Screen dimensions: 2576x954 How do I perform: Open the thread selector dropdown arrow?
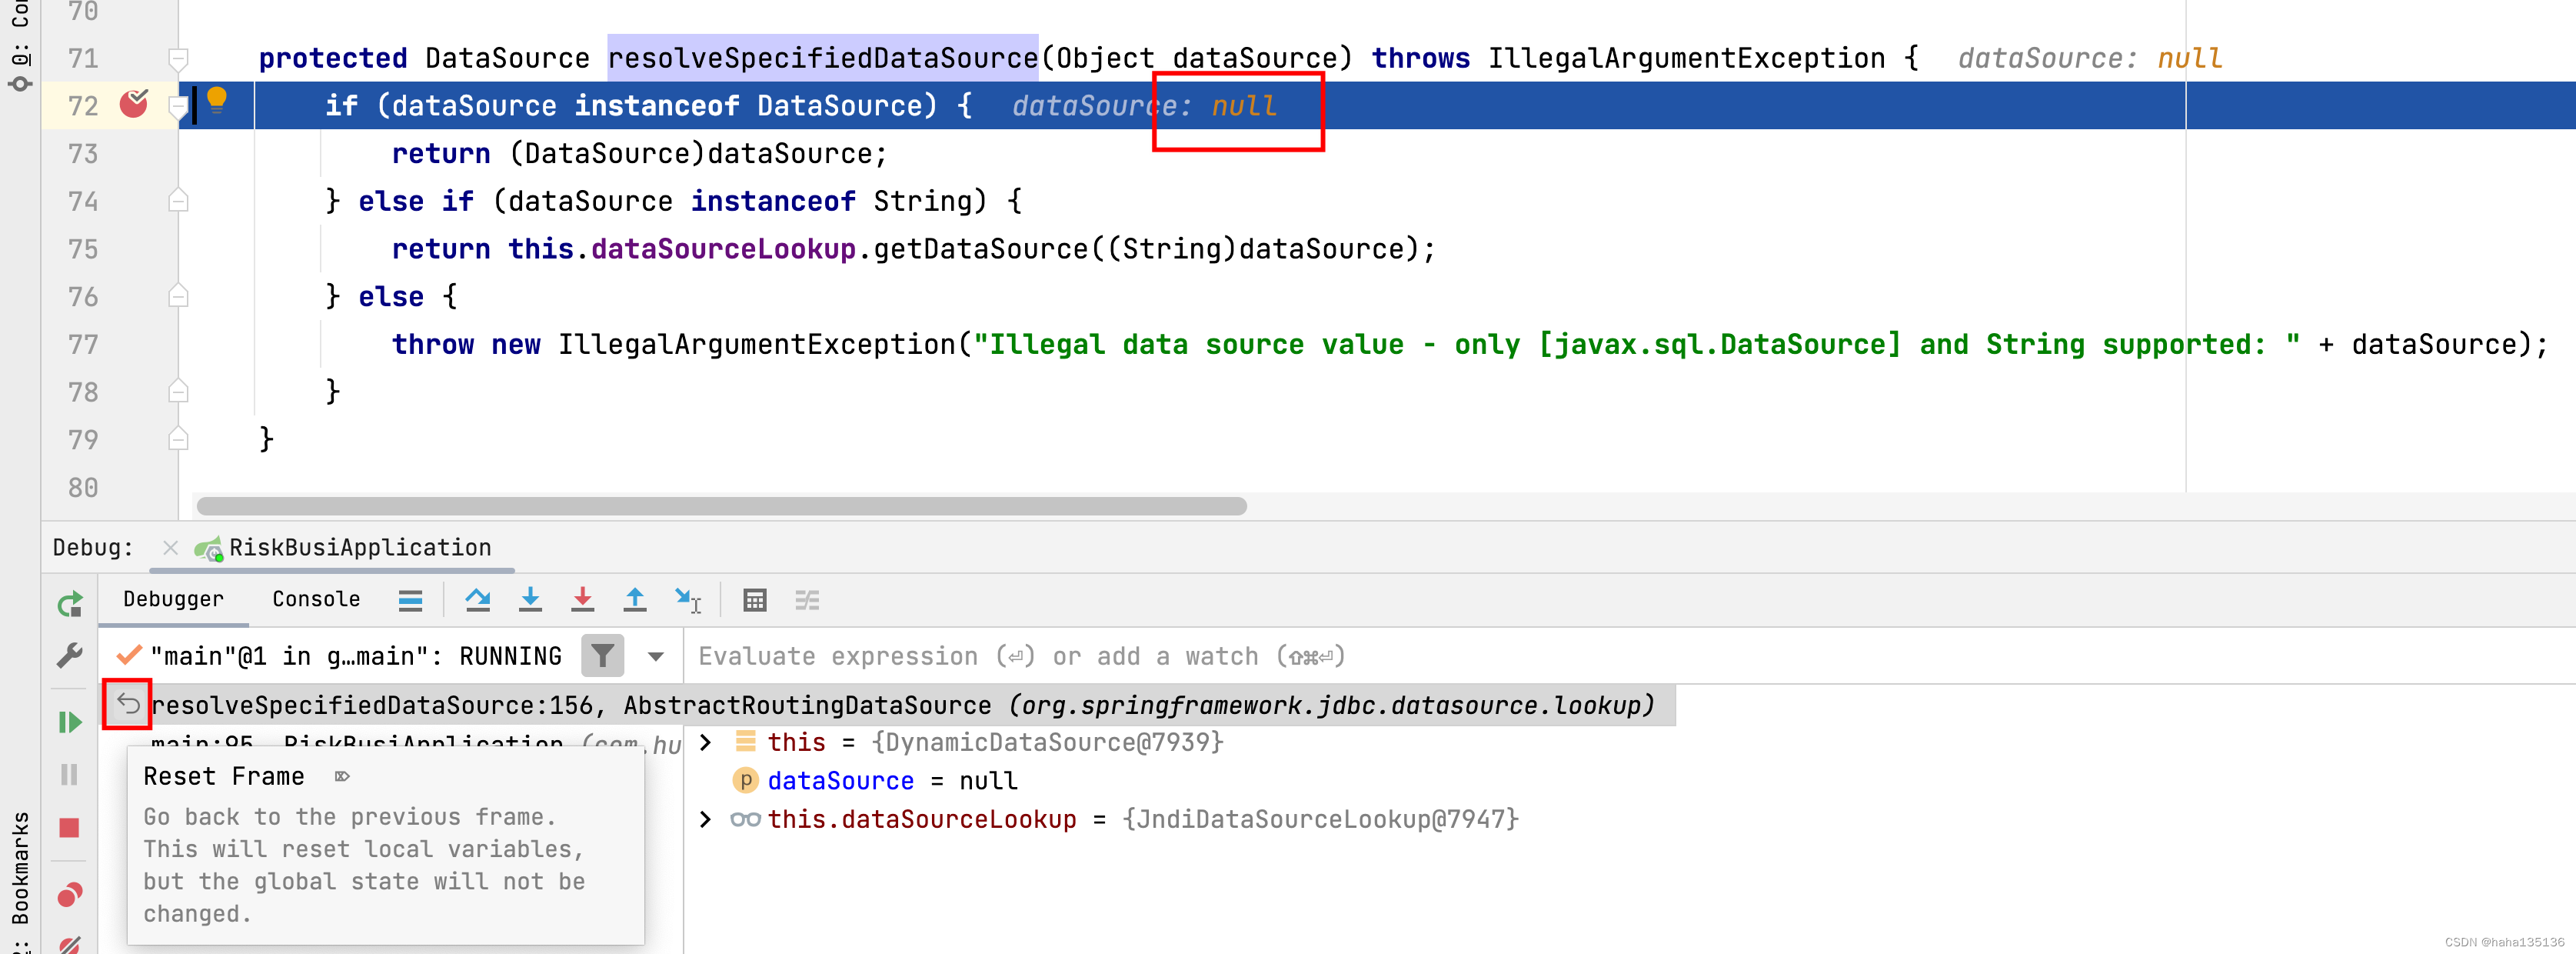[656, 656]
